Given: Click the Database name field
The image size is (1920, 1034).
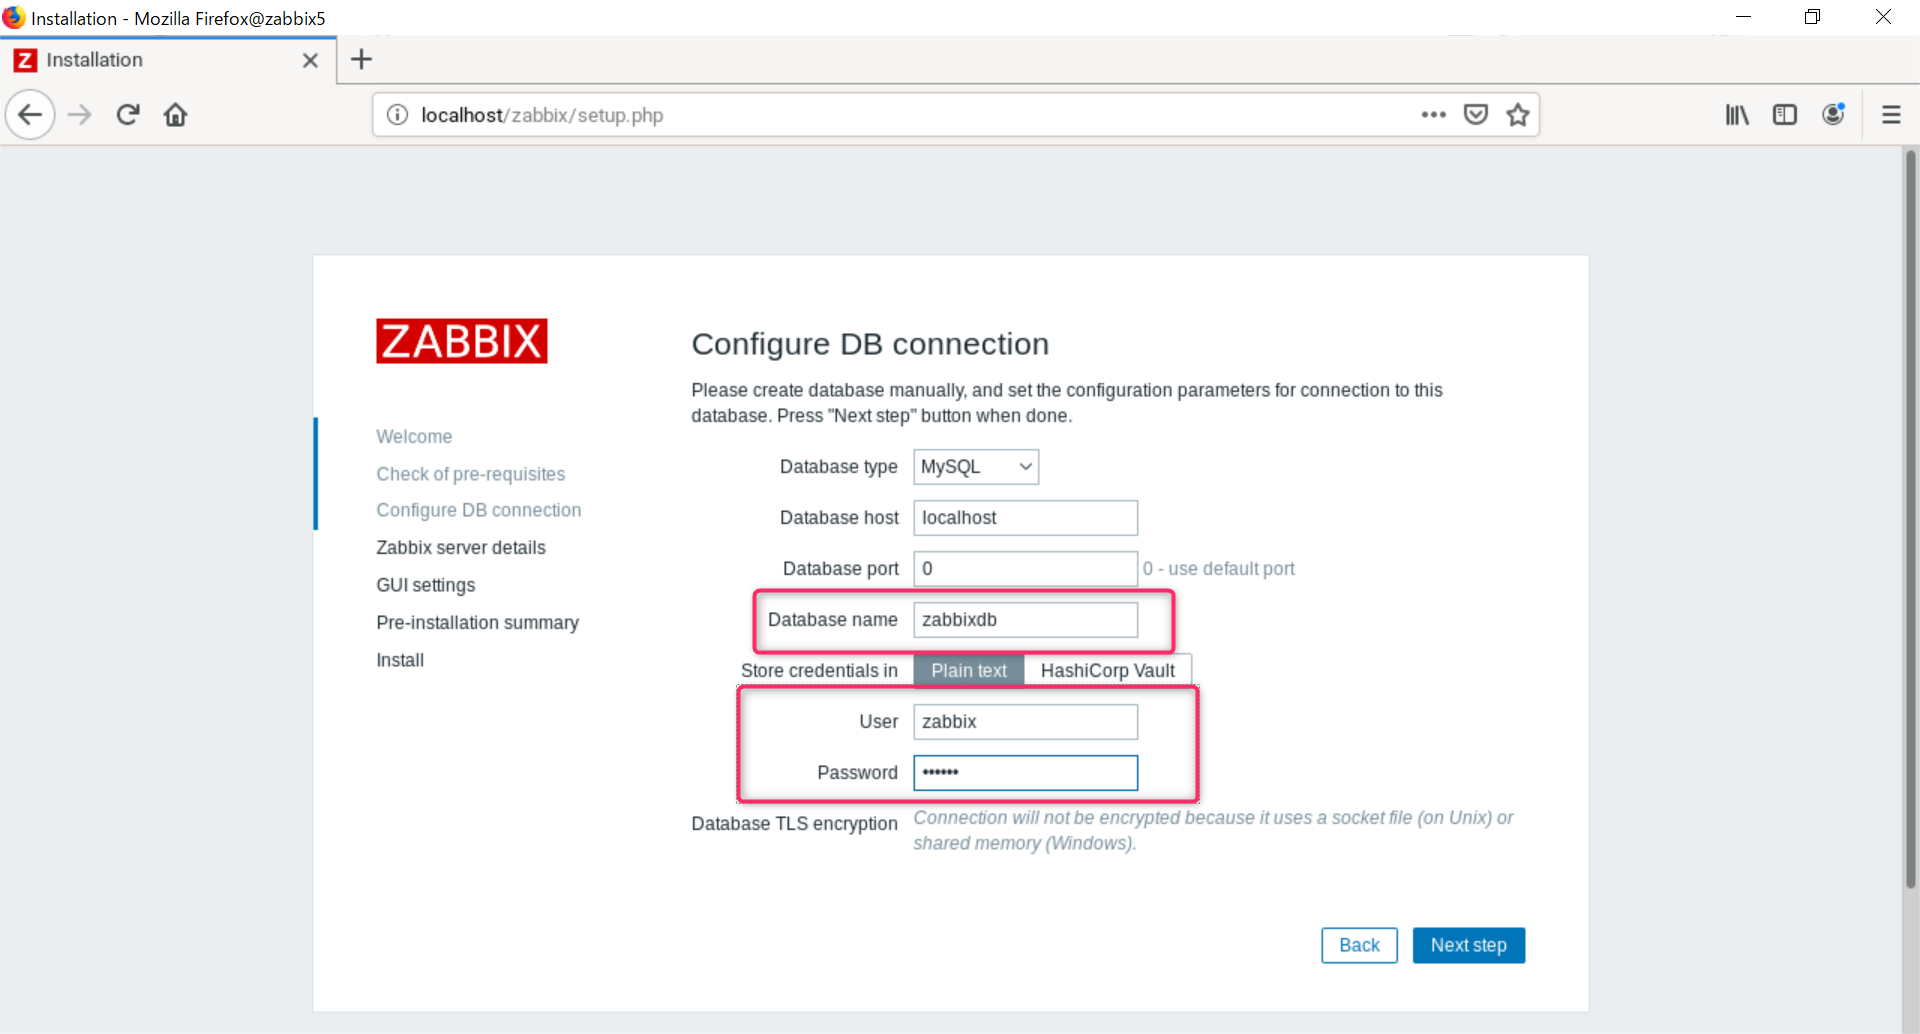Looking at the screenshot, I should pos(1025,620).
